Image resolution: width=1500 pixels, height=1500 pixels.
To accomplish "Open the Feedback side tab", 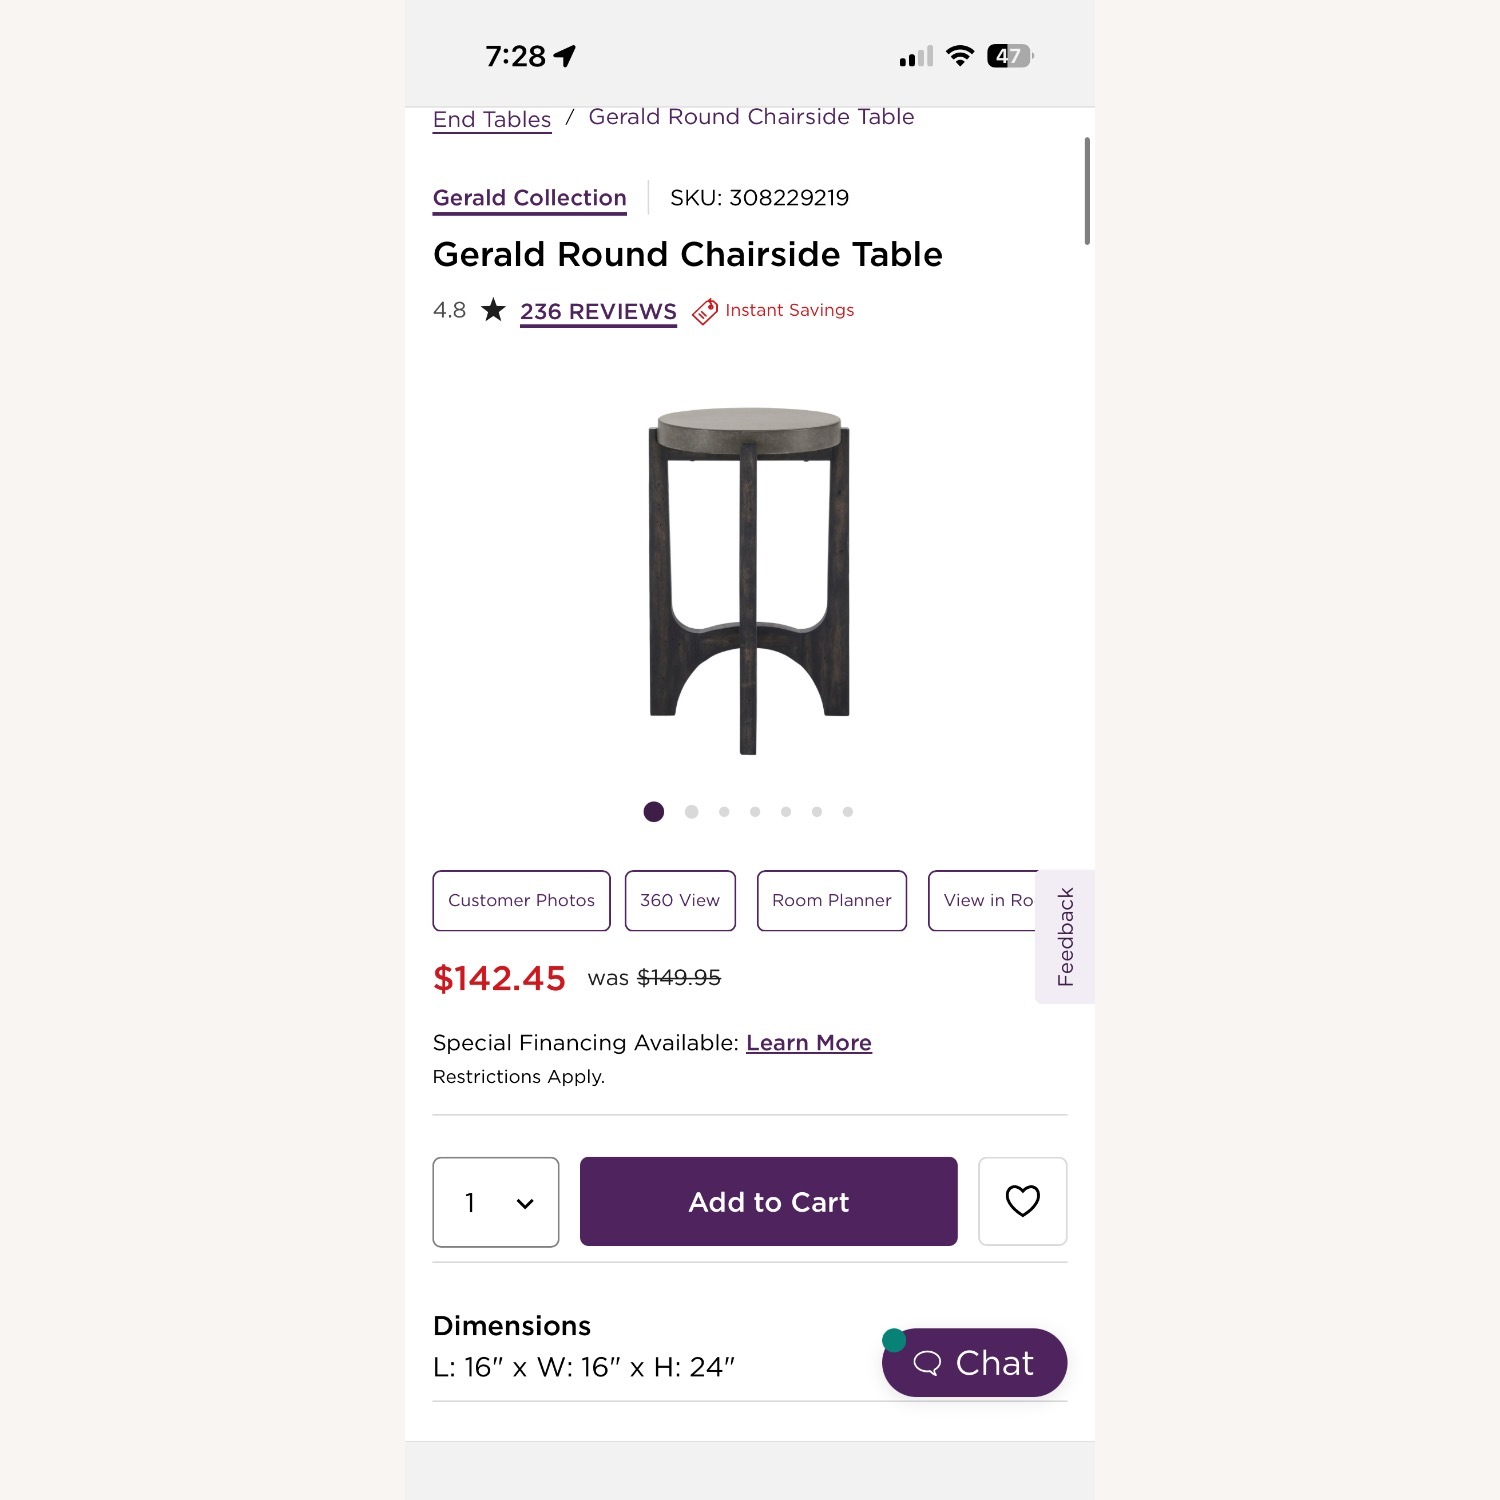I will (1065, 937).
